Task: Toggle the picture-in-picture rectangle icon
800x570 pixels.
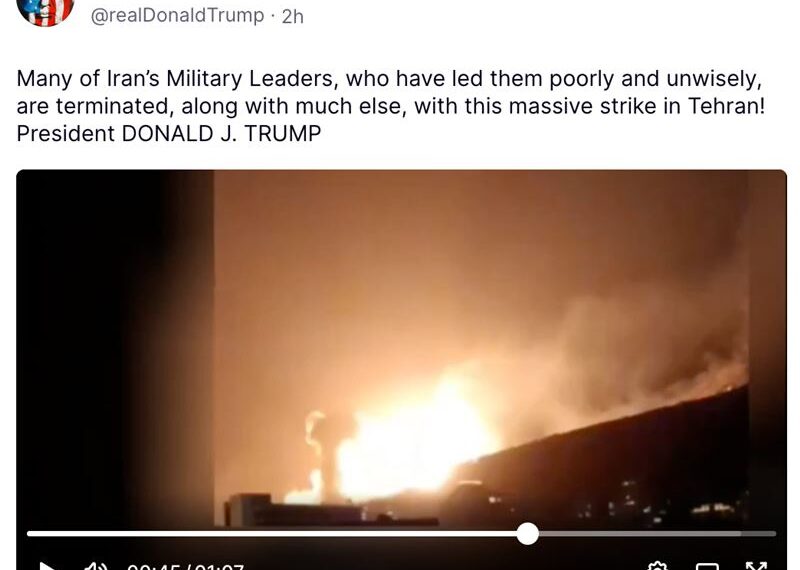Action: point(707,567)
